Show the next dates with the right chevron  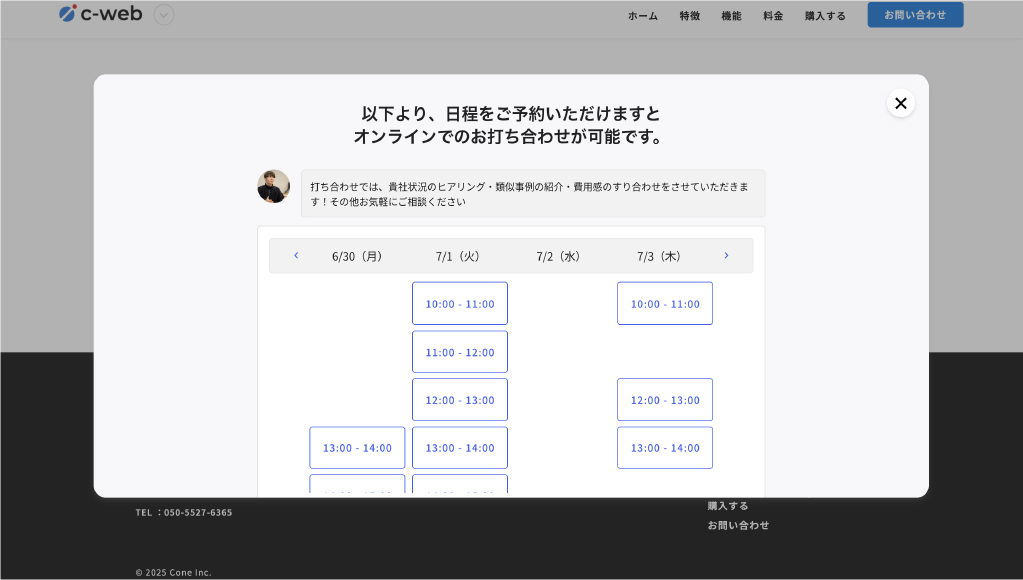726,256
